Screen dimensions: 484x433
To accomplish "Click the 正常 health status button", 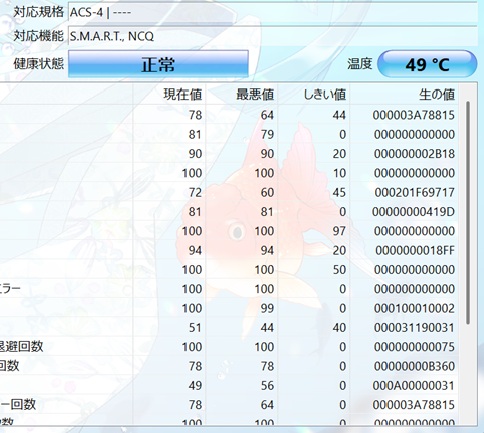I will [x=158, y=64].
